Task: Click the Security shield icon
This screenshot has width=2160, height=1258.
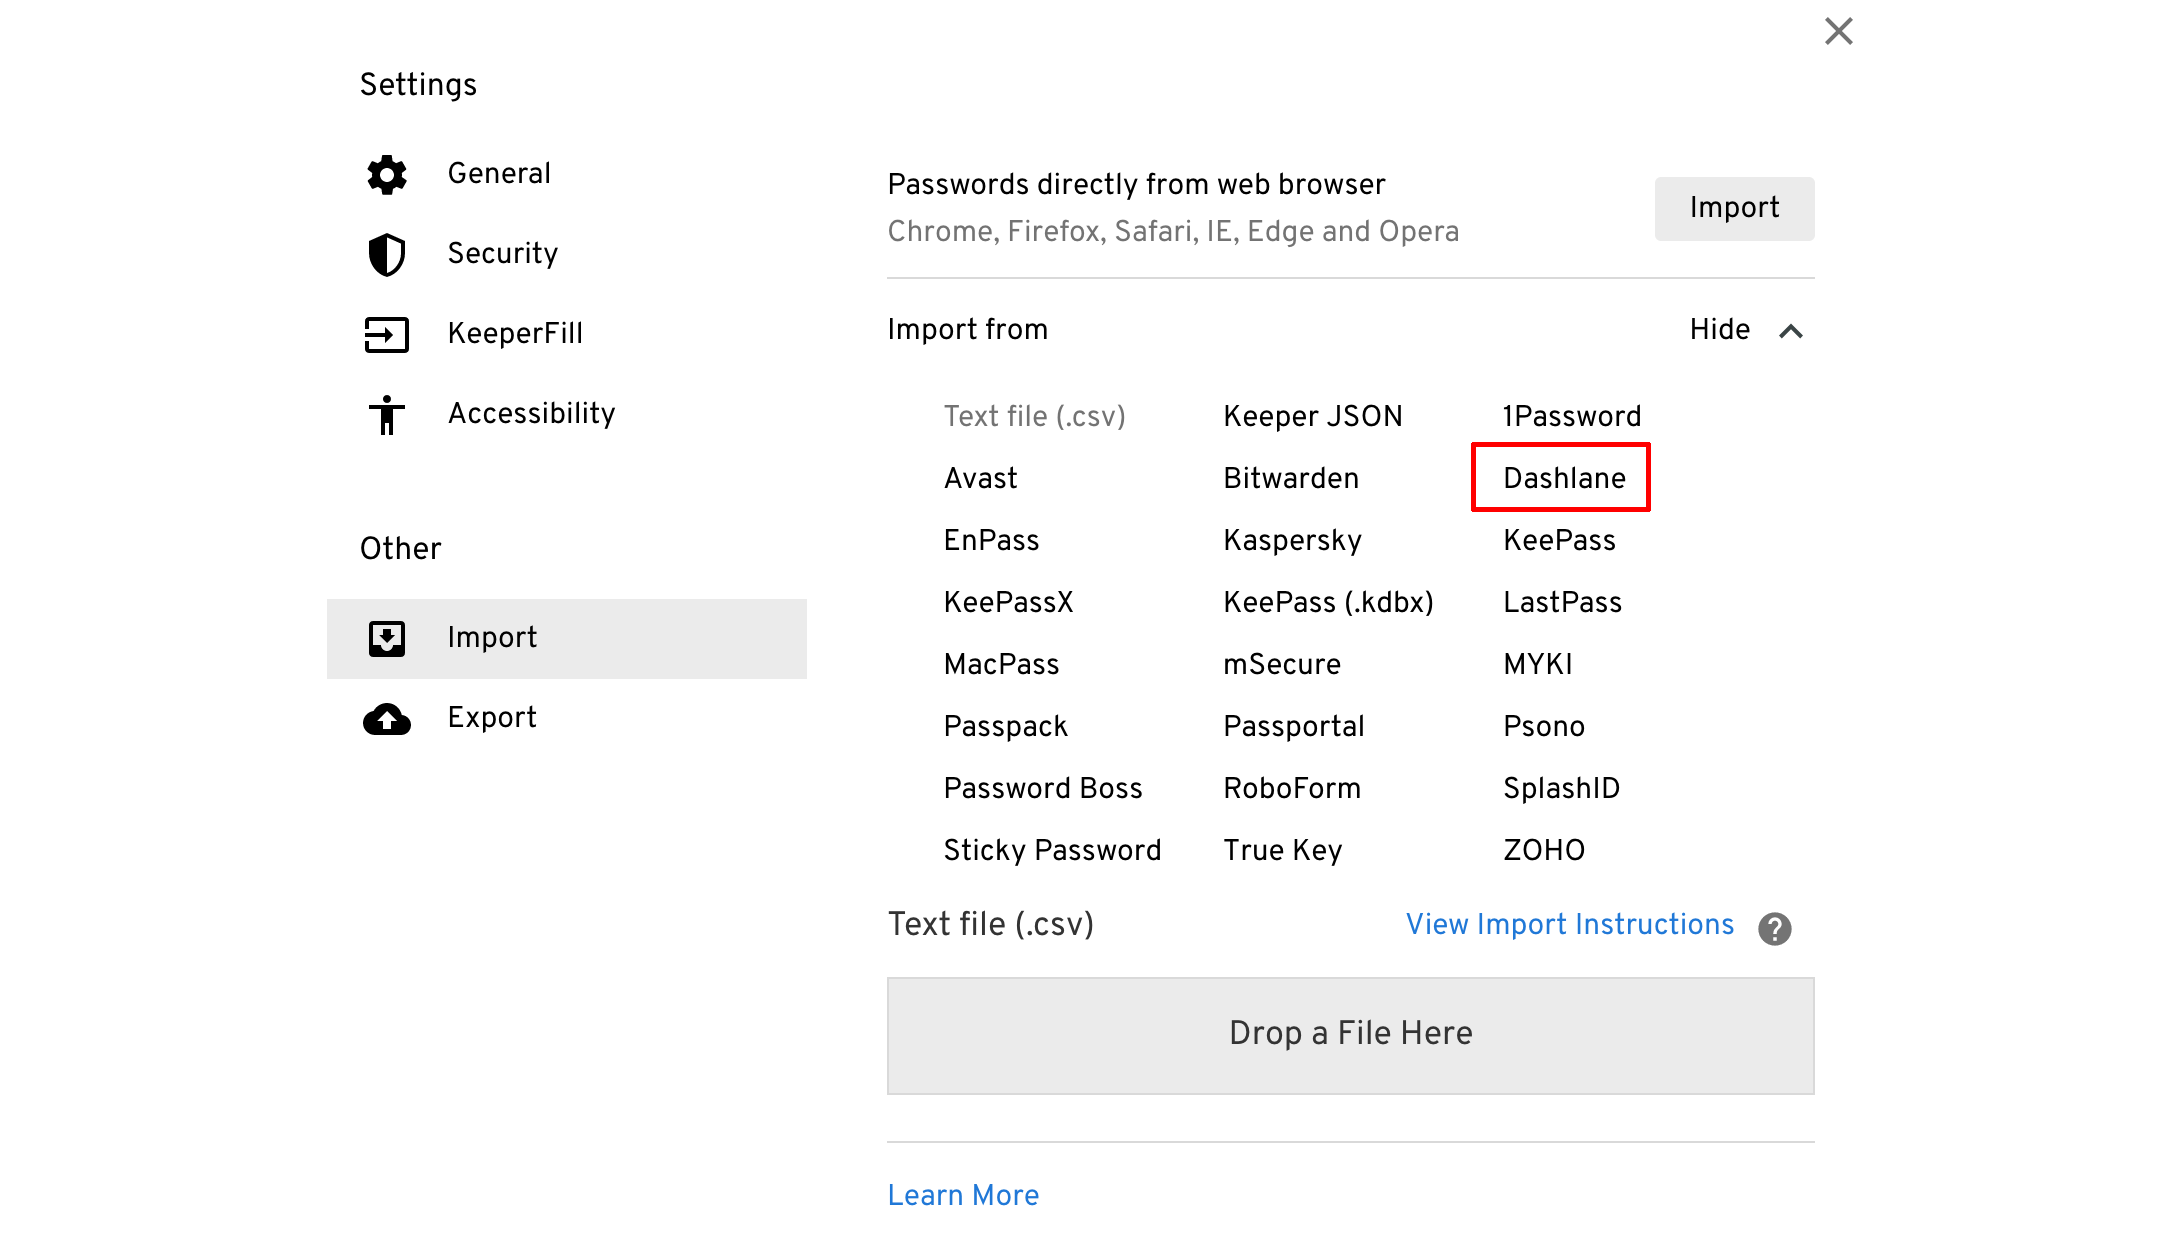Action: [x=387, y=254]
